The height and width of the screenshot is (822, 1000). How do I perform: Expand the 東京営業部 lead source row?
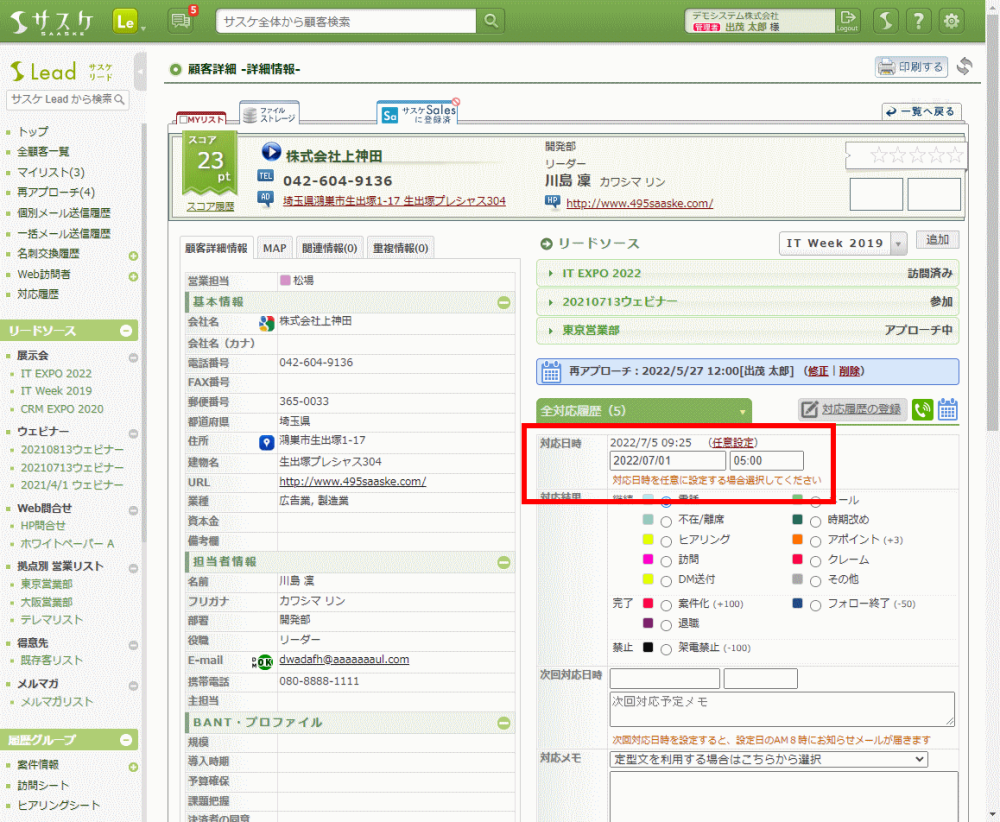[x=747, y=330]
